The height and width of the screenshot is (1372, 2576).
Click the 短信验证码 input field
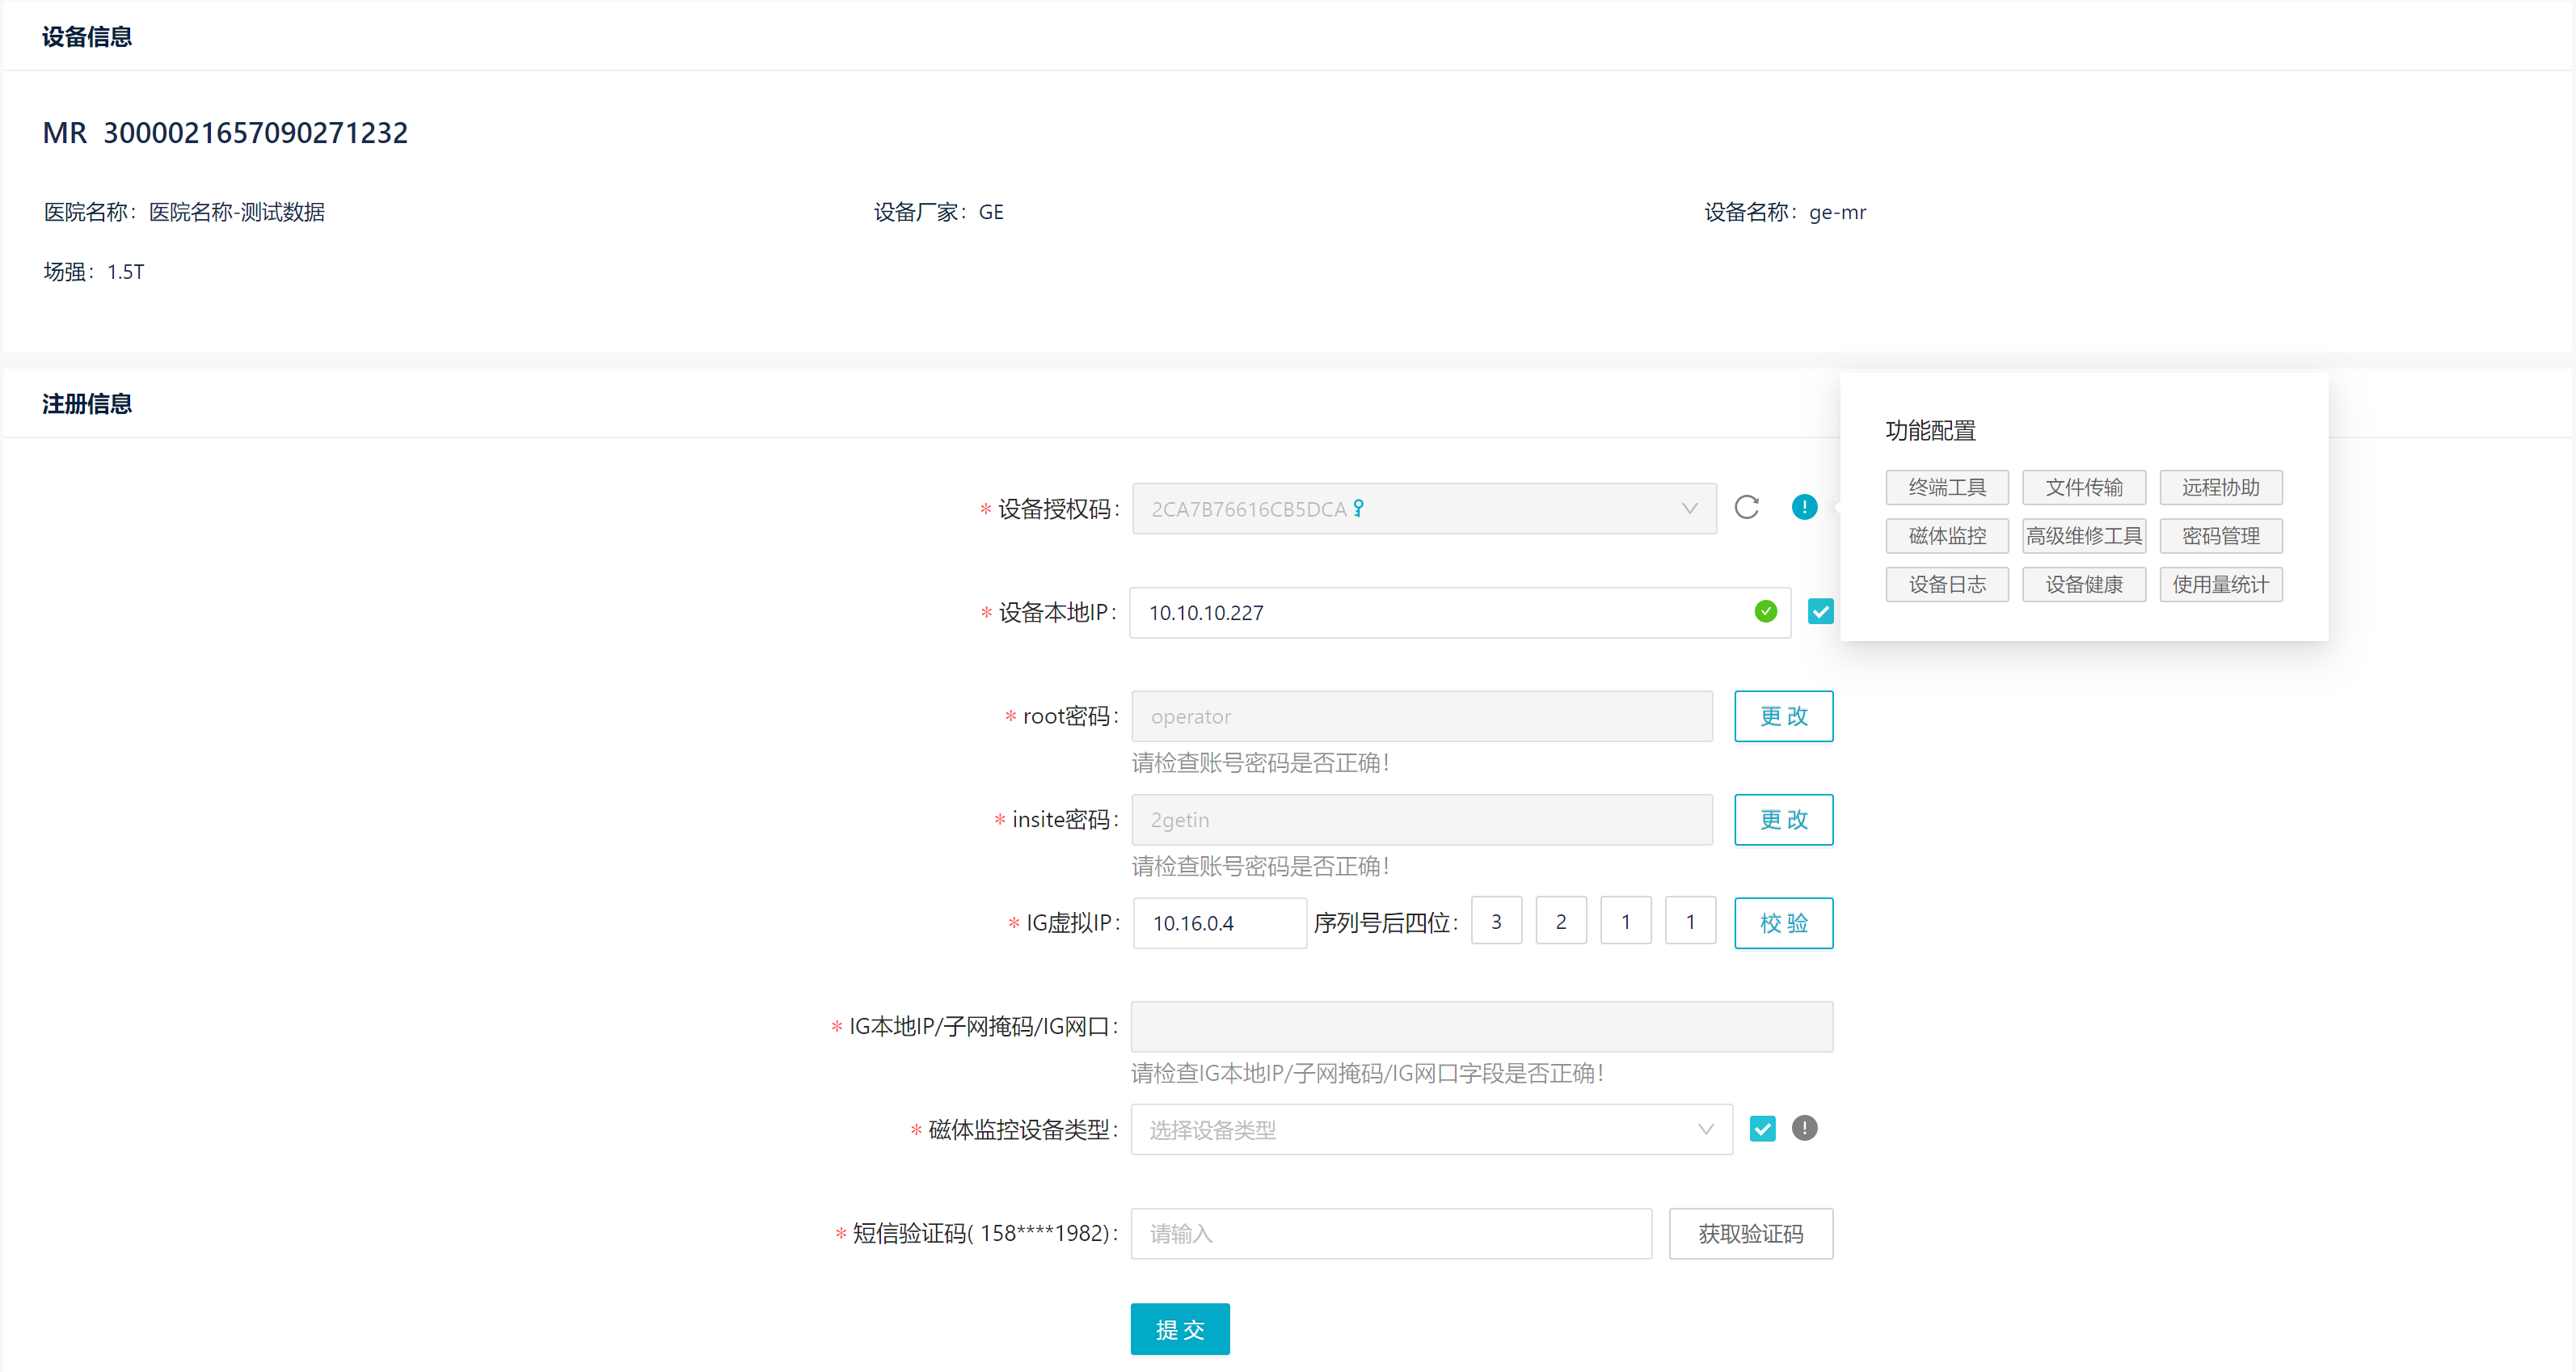pyautogui.click(x=1390, y=1233)
